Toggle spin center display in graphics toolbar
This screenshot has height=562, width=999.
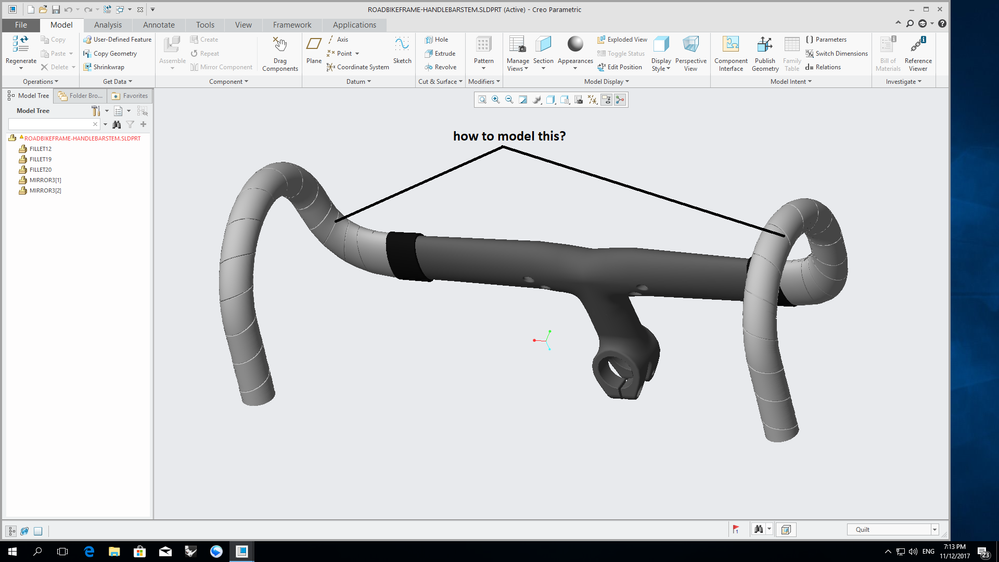pyautogui.click(x=620, y=99)
